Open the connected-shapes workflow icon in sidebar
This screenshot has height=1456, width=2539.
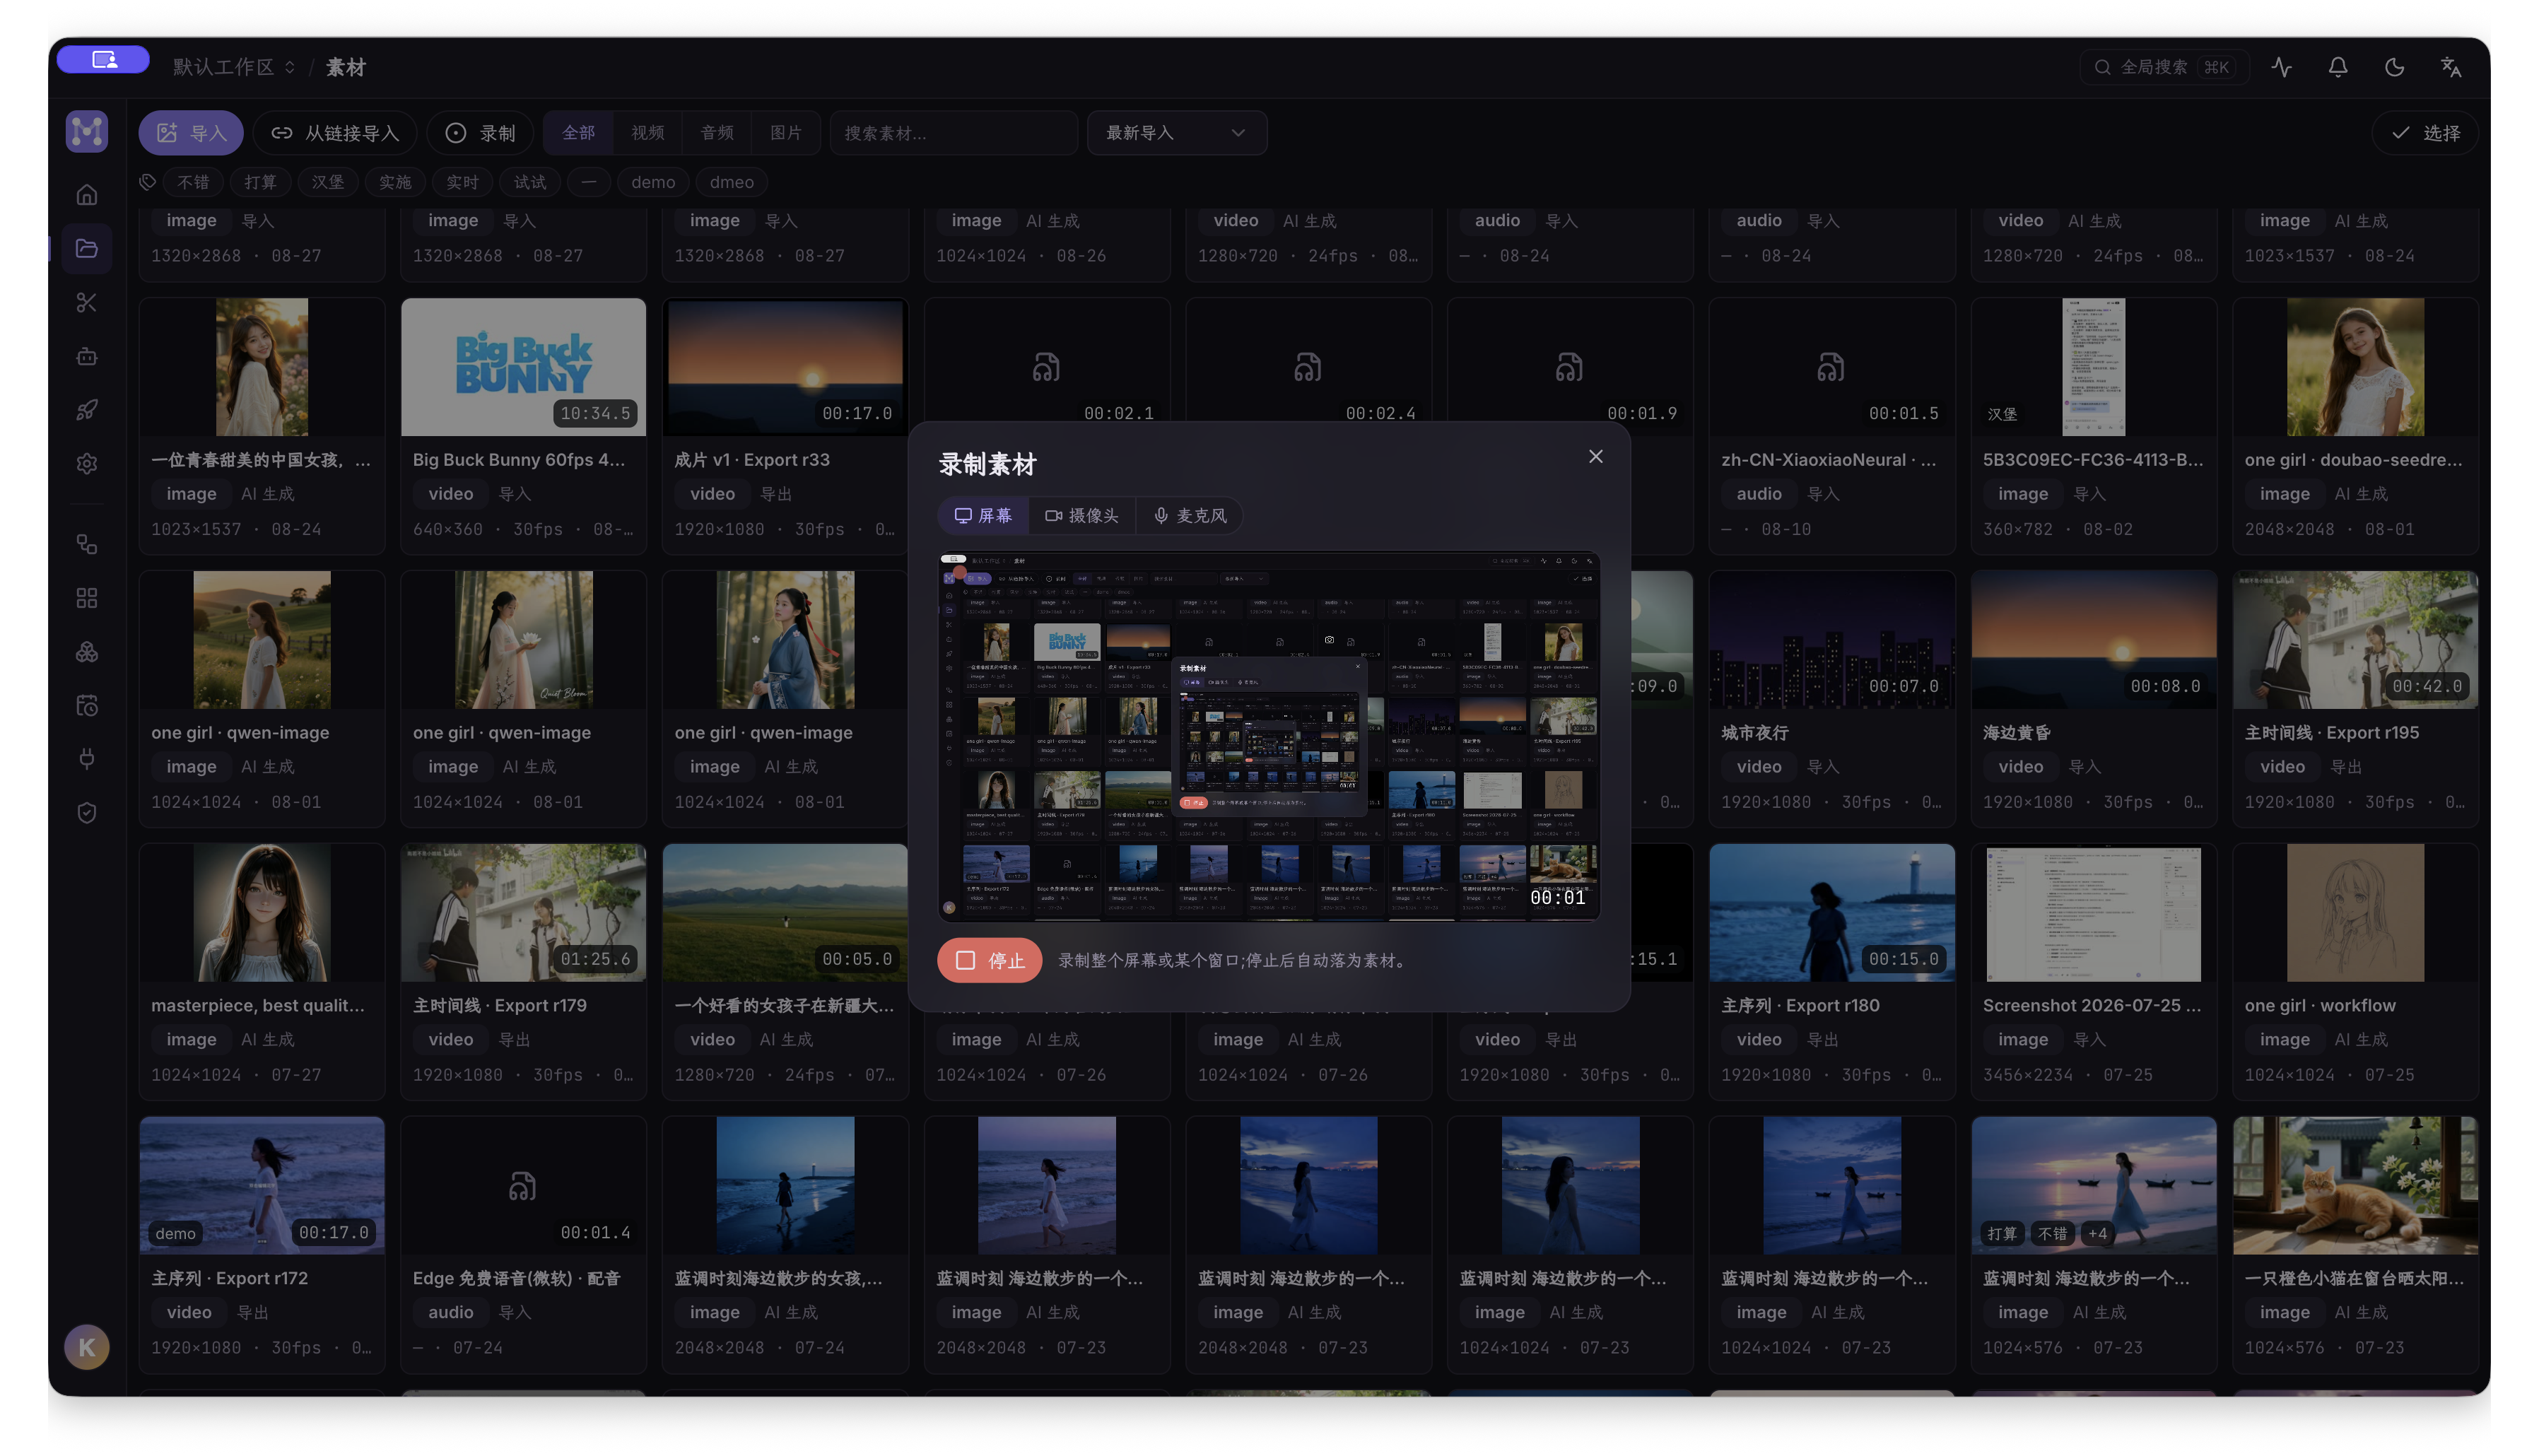[87, 544]
